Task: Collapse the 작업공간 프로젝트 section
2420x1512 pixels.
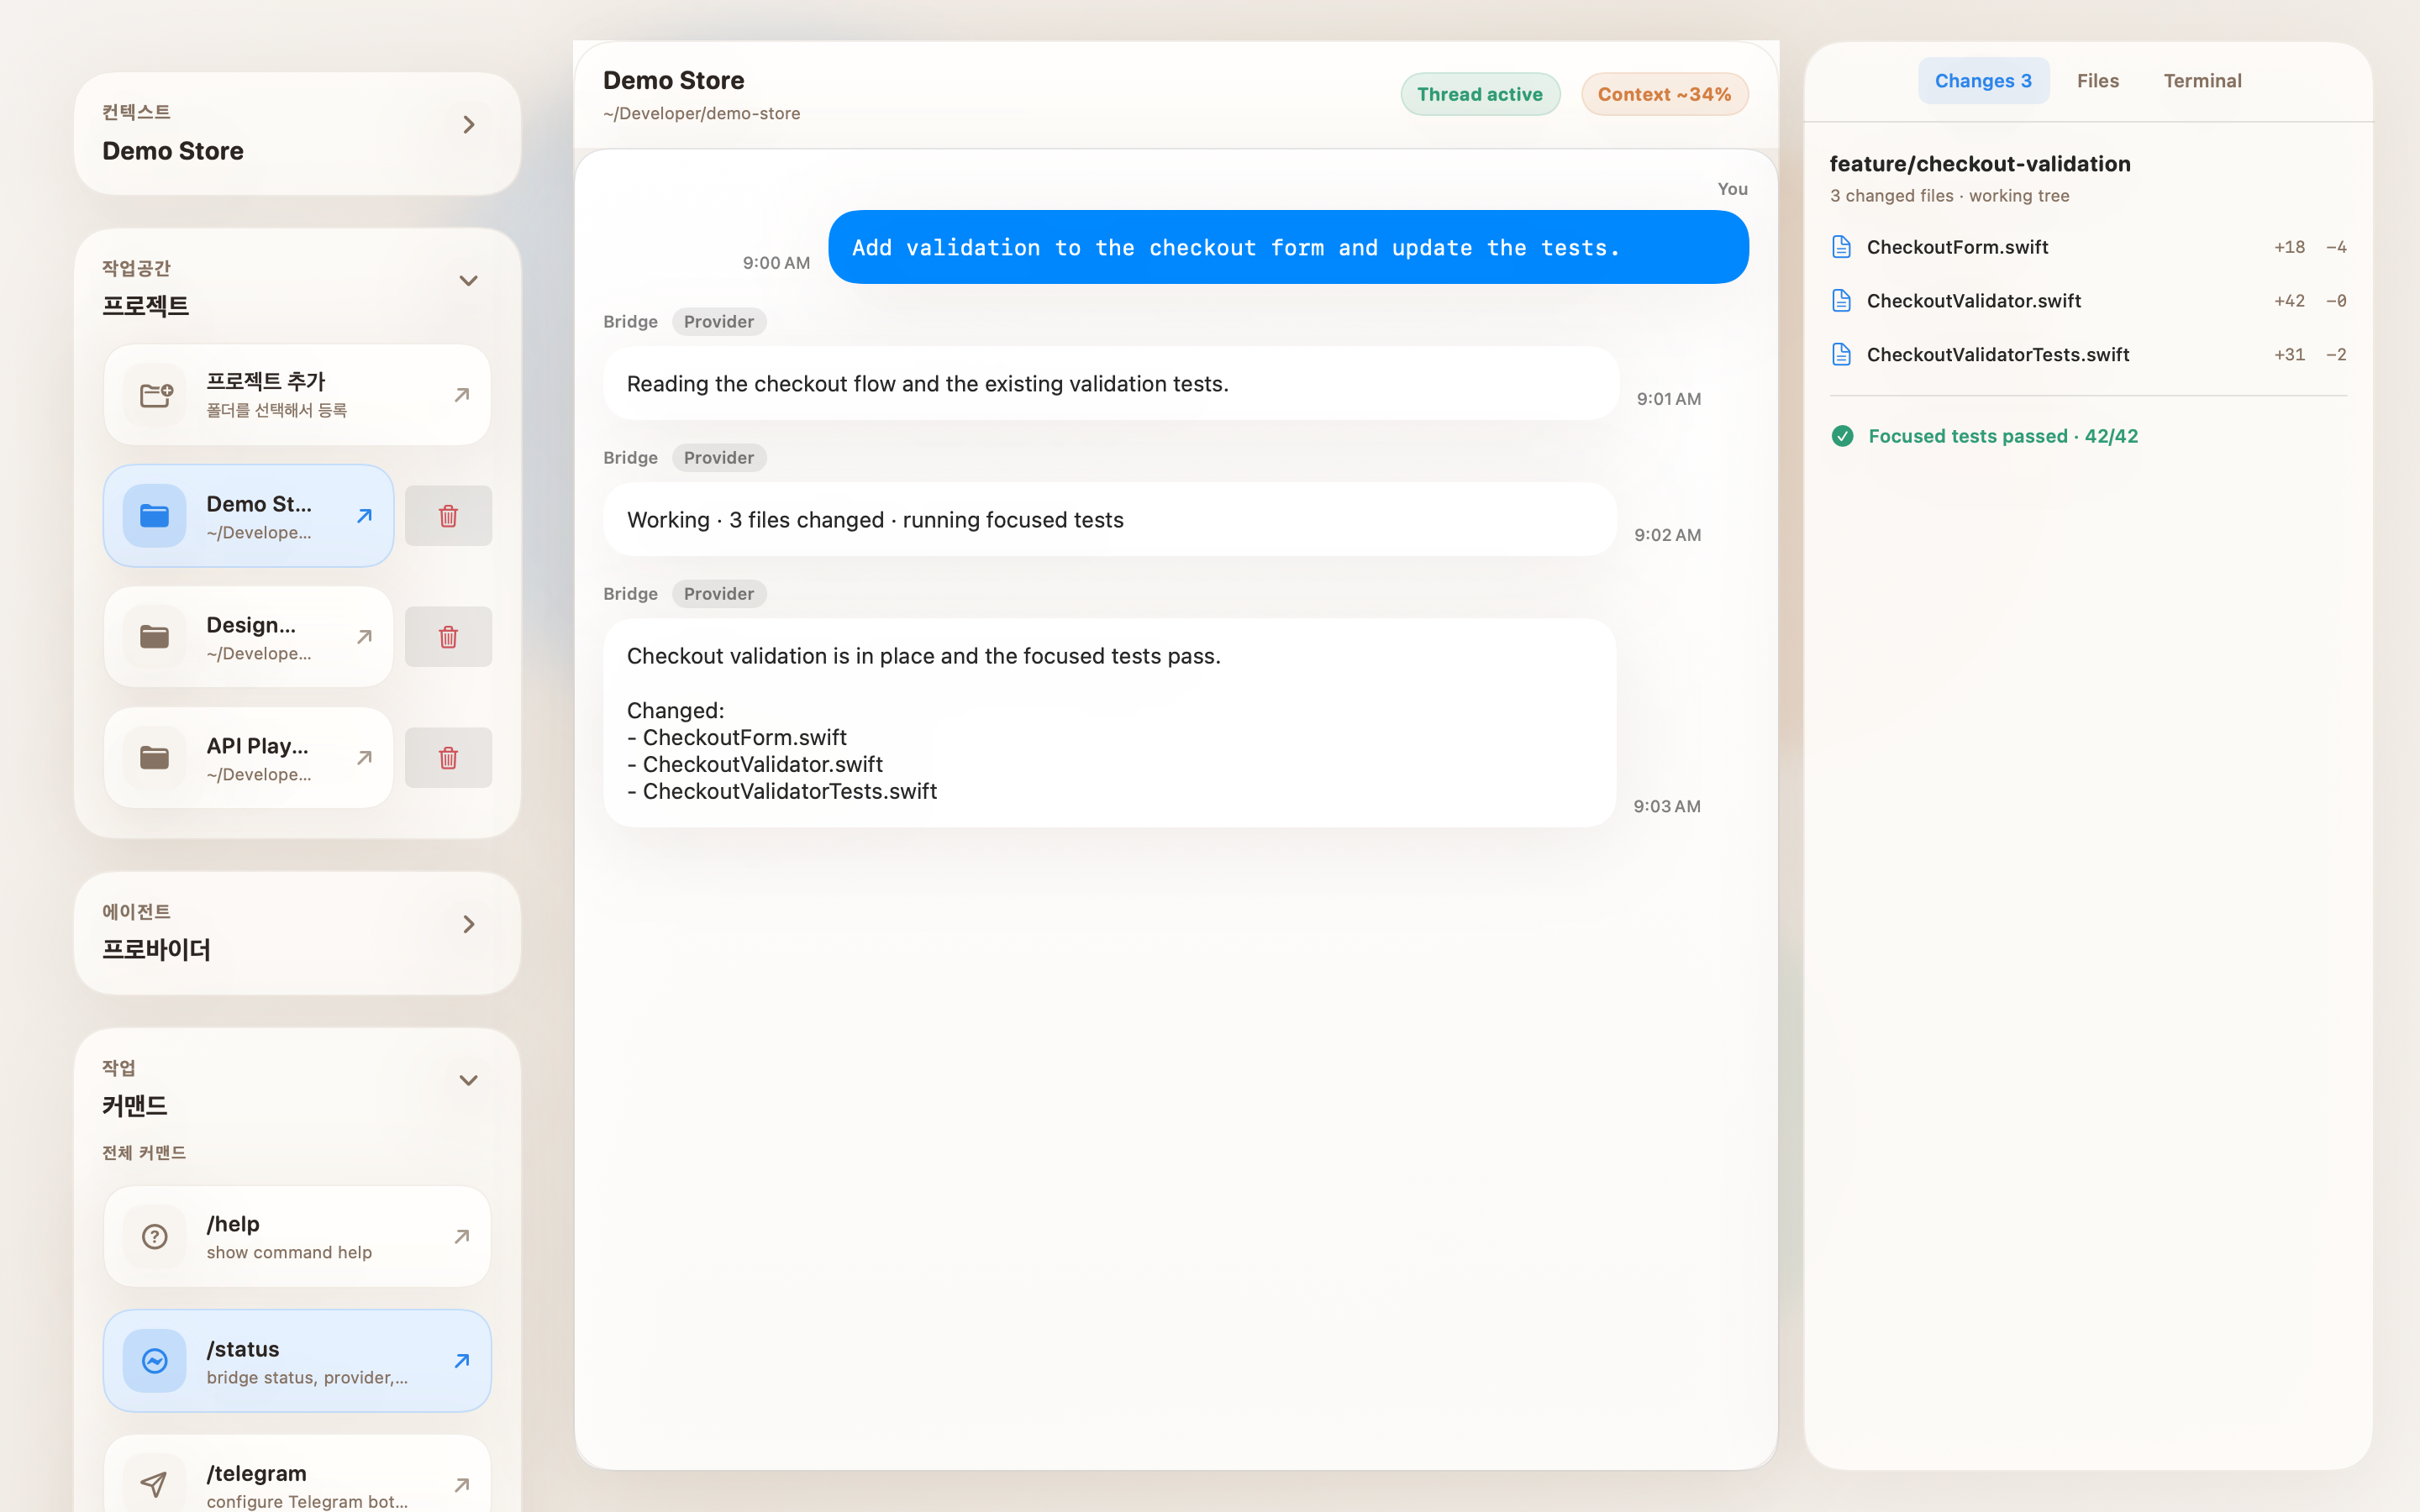Action: pos(468,281)
